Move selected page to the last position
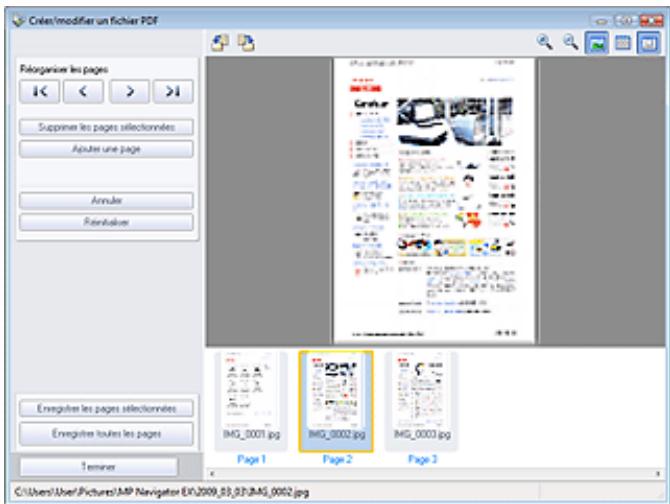 click(x=173, y=91)
